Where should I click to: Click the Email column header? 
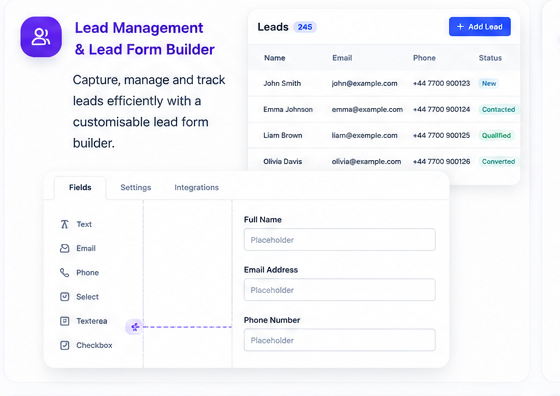342,58
